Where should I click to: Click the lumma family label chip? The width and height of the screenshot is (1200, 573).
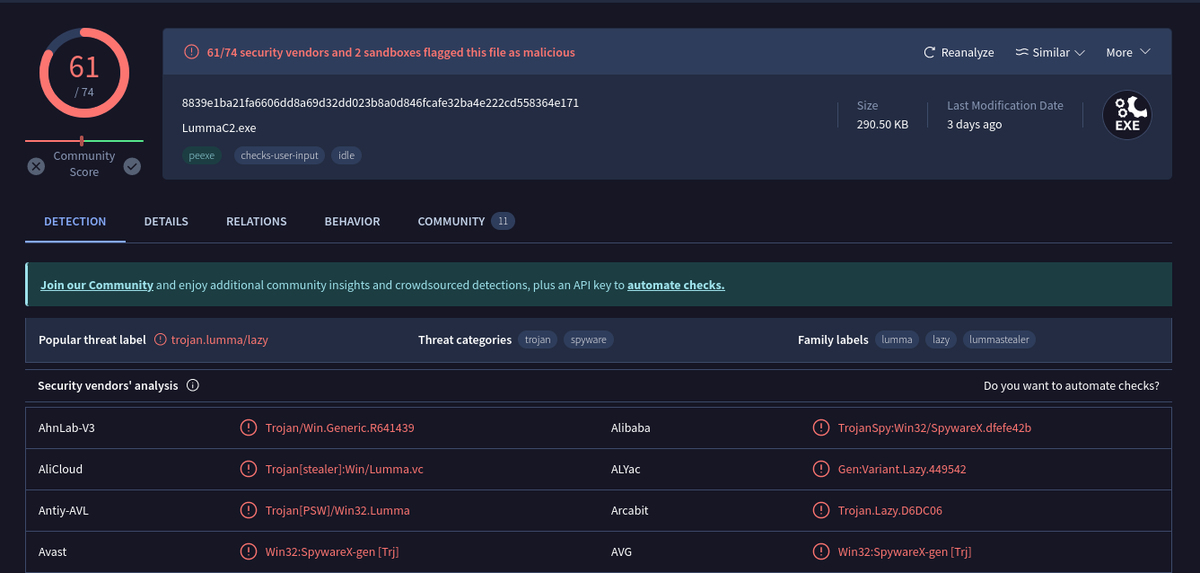click(x=897, y=340)
